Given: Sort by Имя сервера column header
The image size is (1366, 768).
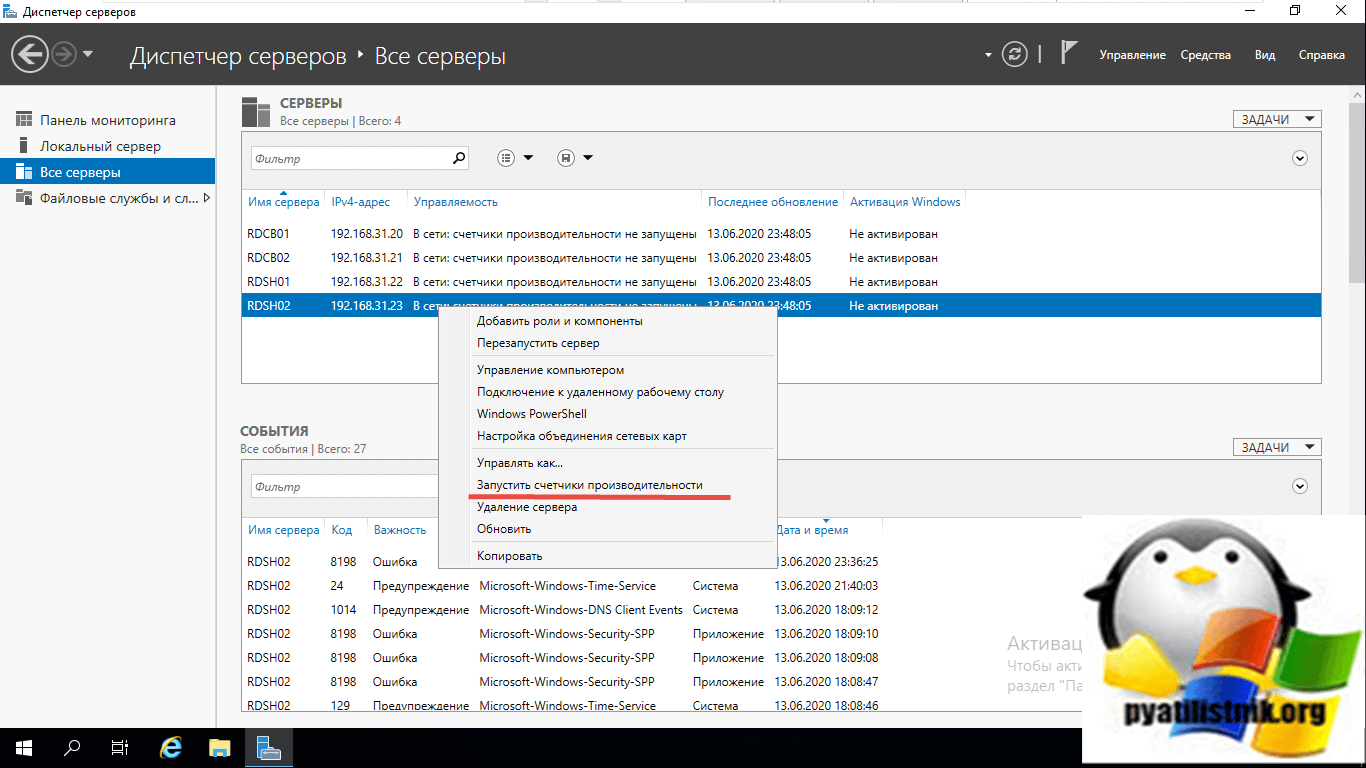Looking at the screenshot, I should [284, 202].
